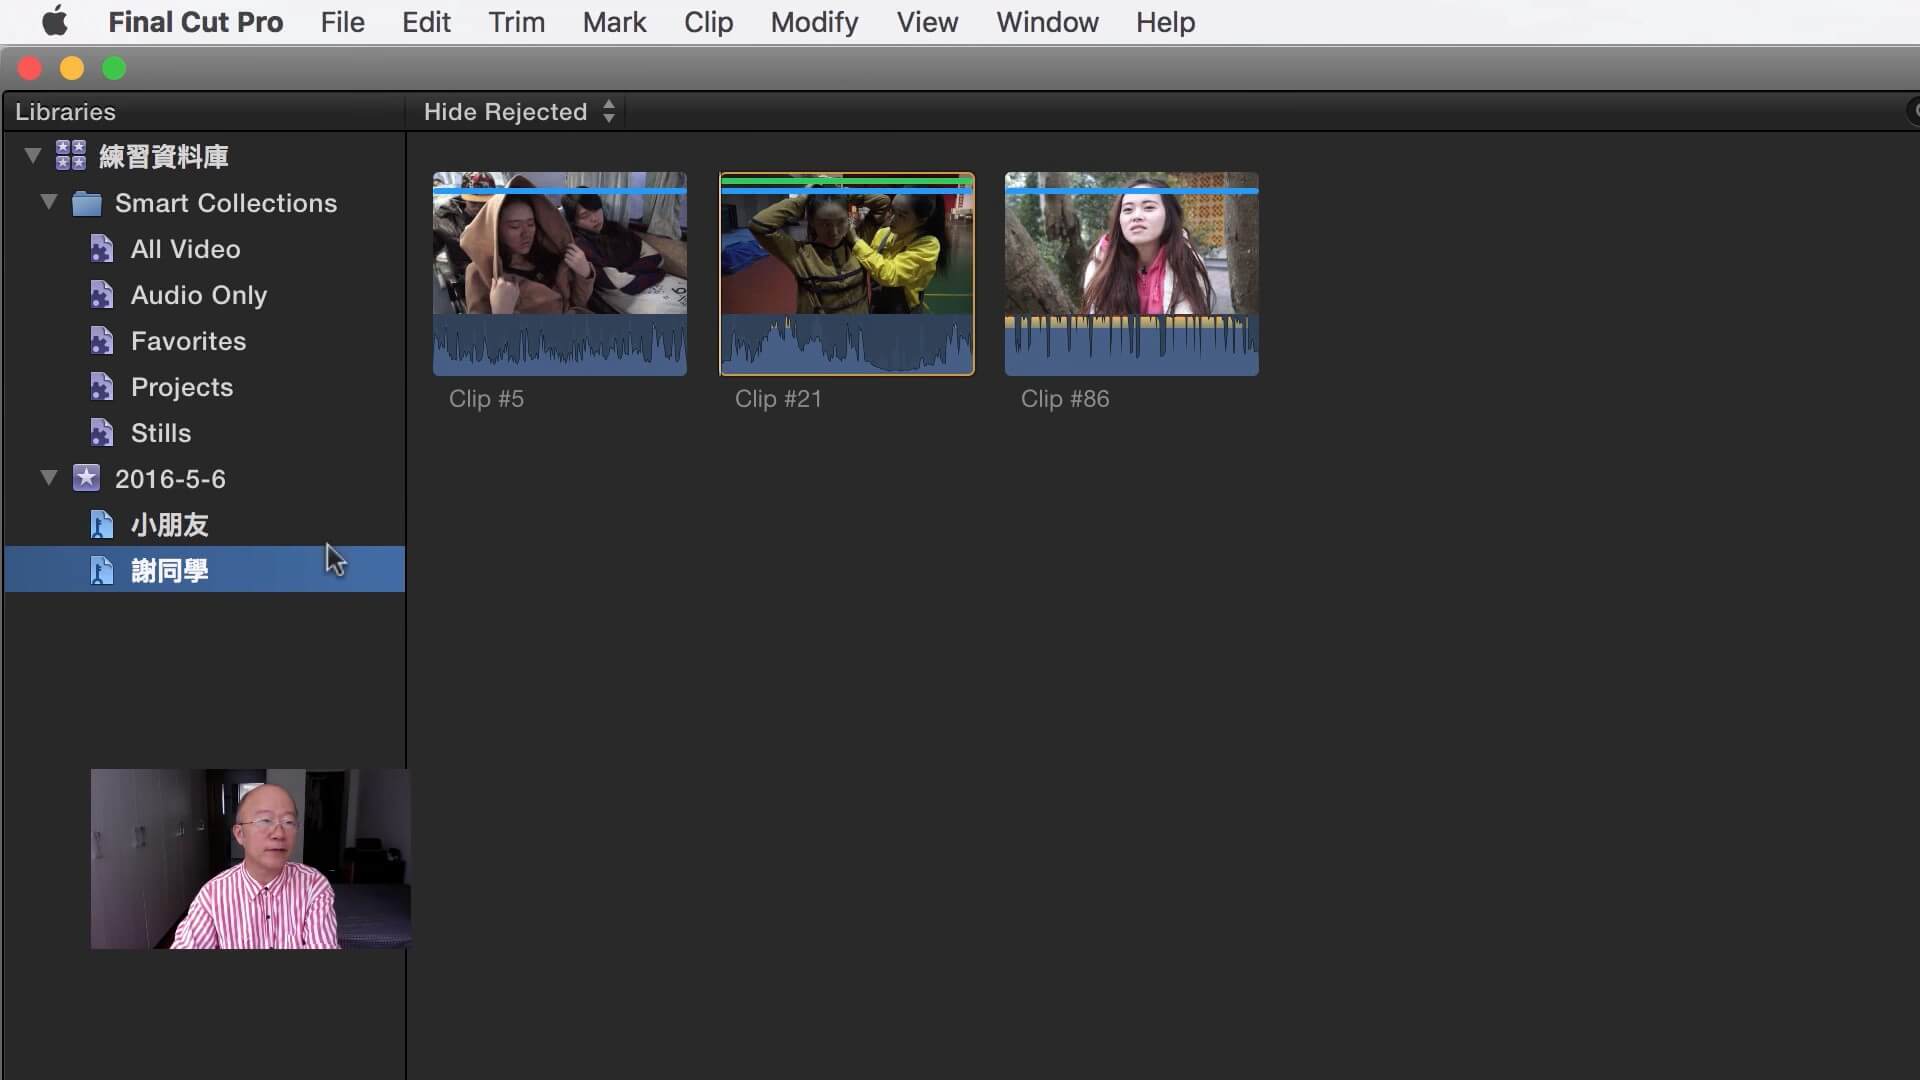Click the All Video smart collection icon

click(101, 248)
